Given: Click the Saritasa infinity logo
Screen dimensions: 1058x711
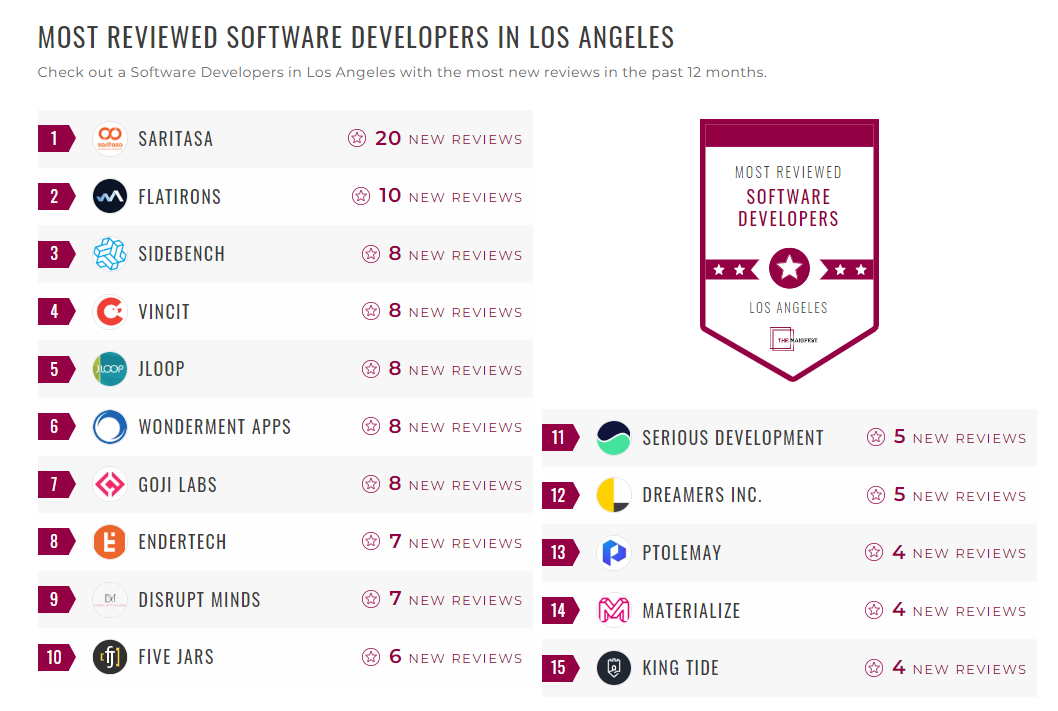Looking at the screenshot, I should (x=109, y=138).
